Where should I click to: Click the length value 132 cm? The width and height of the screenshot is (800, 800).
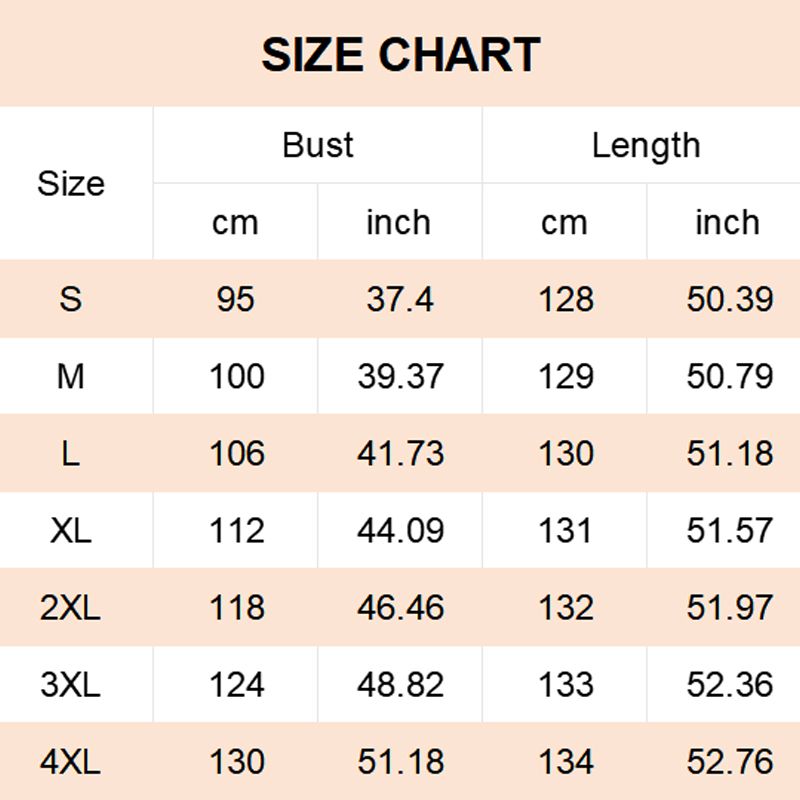point(566,607)
